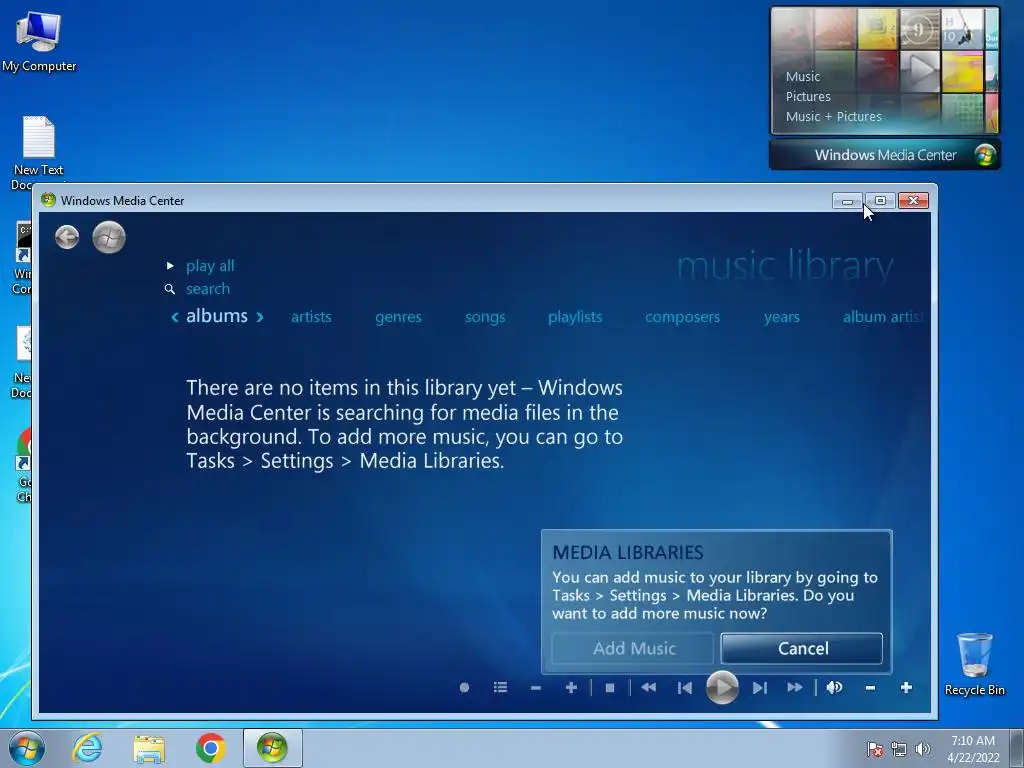Start playback with the round play button
Screen dimensions: 1024x768
722,687
